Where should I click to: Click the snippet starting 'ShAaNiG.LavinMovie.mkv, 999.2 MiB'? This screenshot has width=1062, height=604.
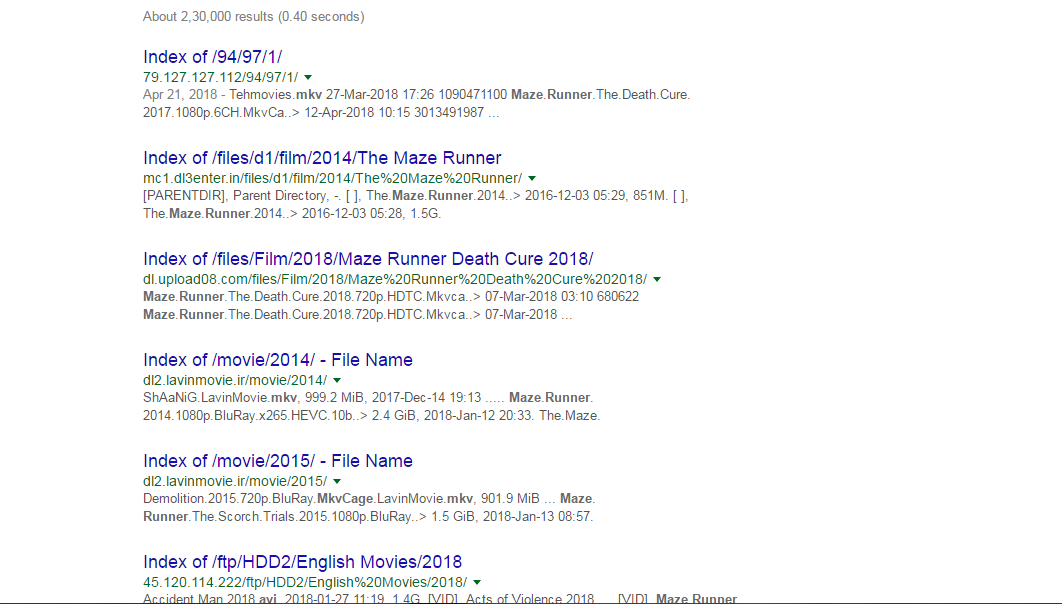pos(371,406)
